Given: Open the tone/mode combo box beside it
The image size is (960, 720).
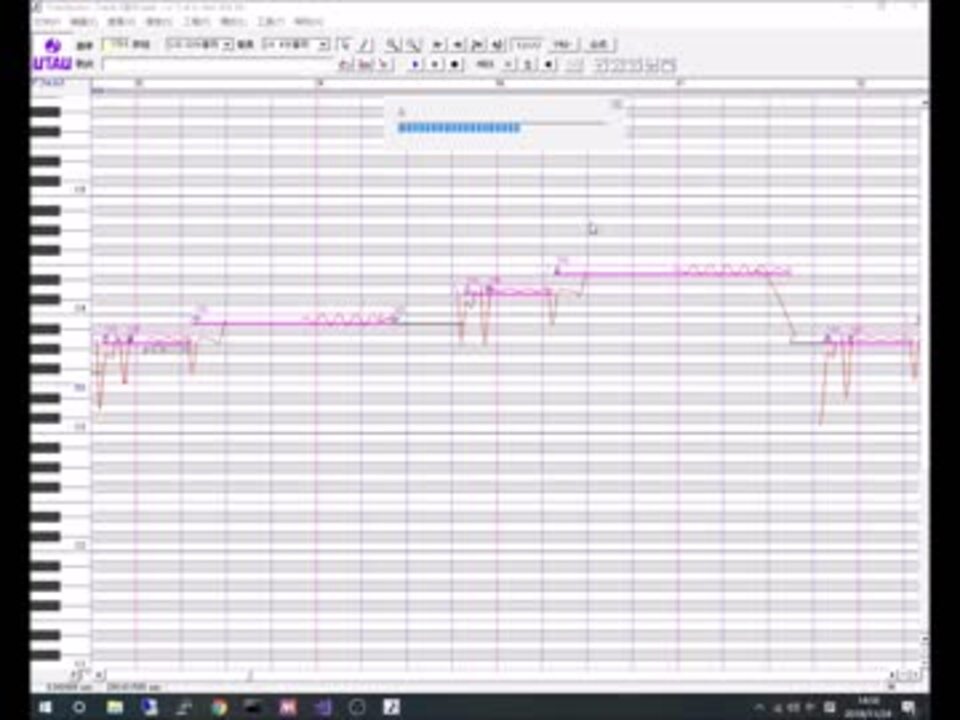Looking at the screenshot, I should [322, 43].
